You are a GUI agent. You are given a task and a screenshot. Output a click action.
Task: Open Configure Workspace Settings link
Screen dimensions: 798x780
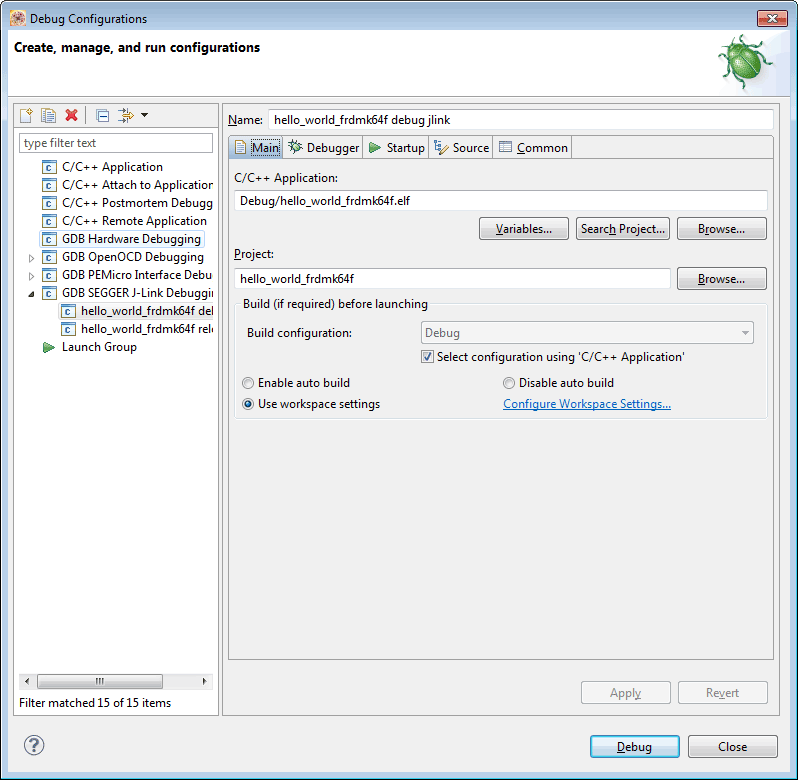coord(586,404)
